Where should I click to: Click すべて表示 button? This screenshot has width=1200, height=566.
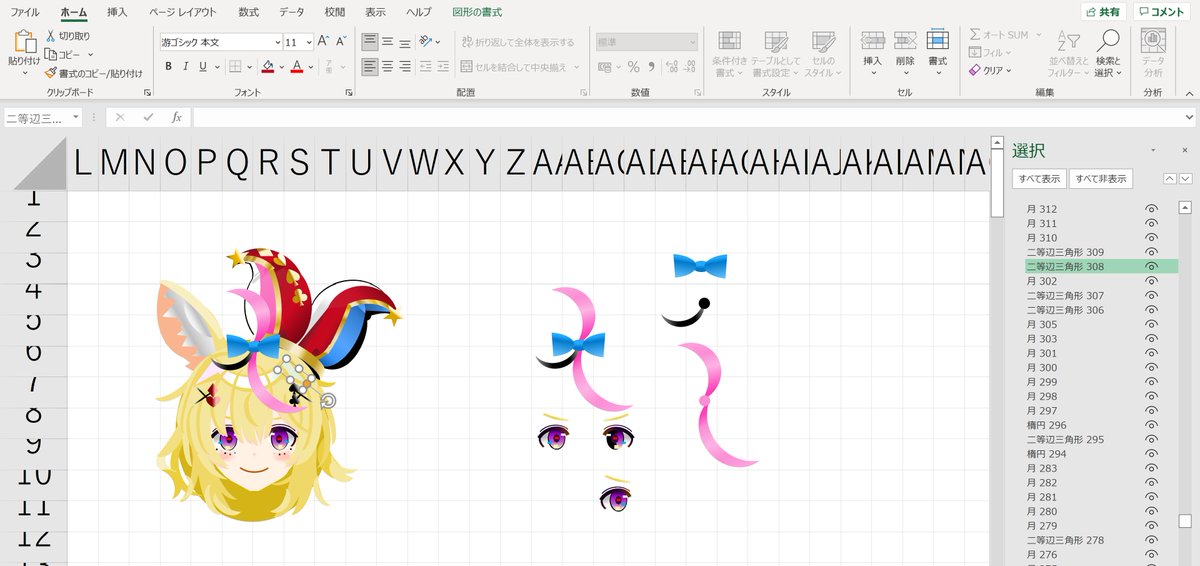[1039, 179]
